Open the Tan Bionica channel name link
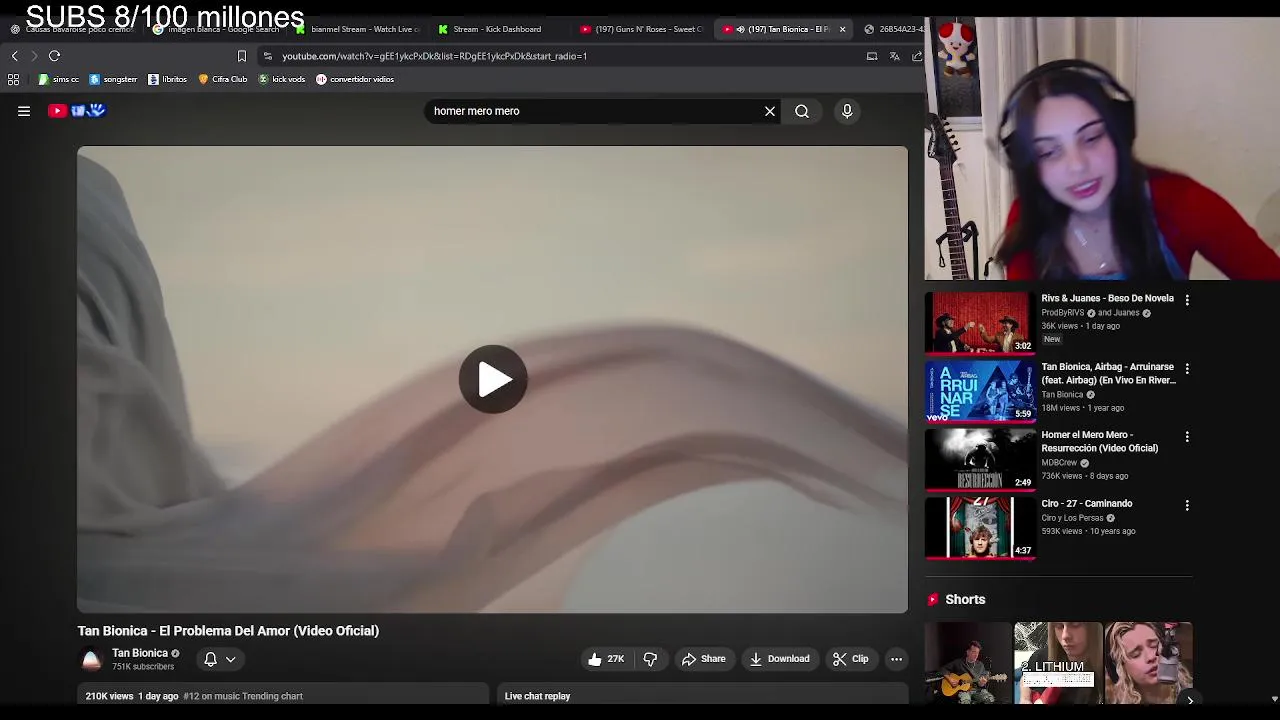1280x720 pixels. (140, 653)
